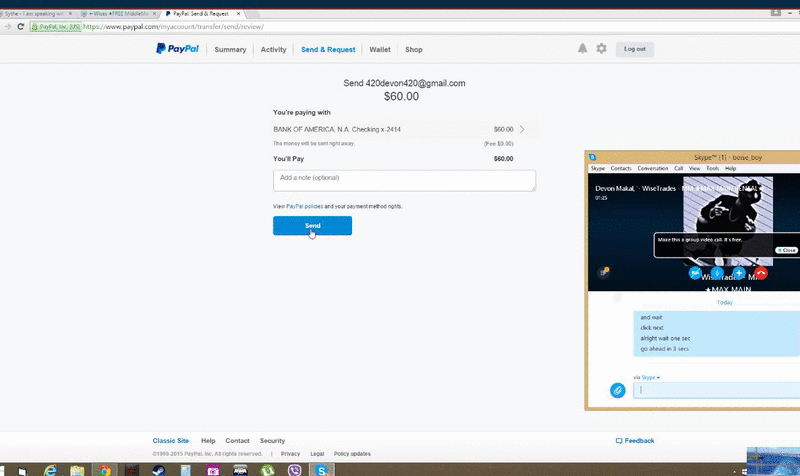Click the blue Send button
Image resolution: width=800 pixels, height=476 pixels.
click(312, 226)
